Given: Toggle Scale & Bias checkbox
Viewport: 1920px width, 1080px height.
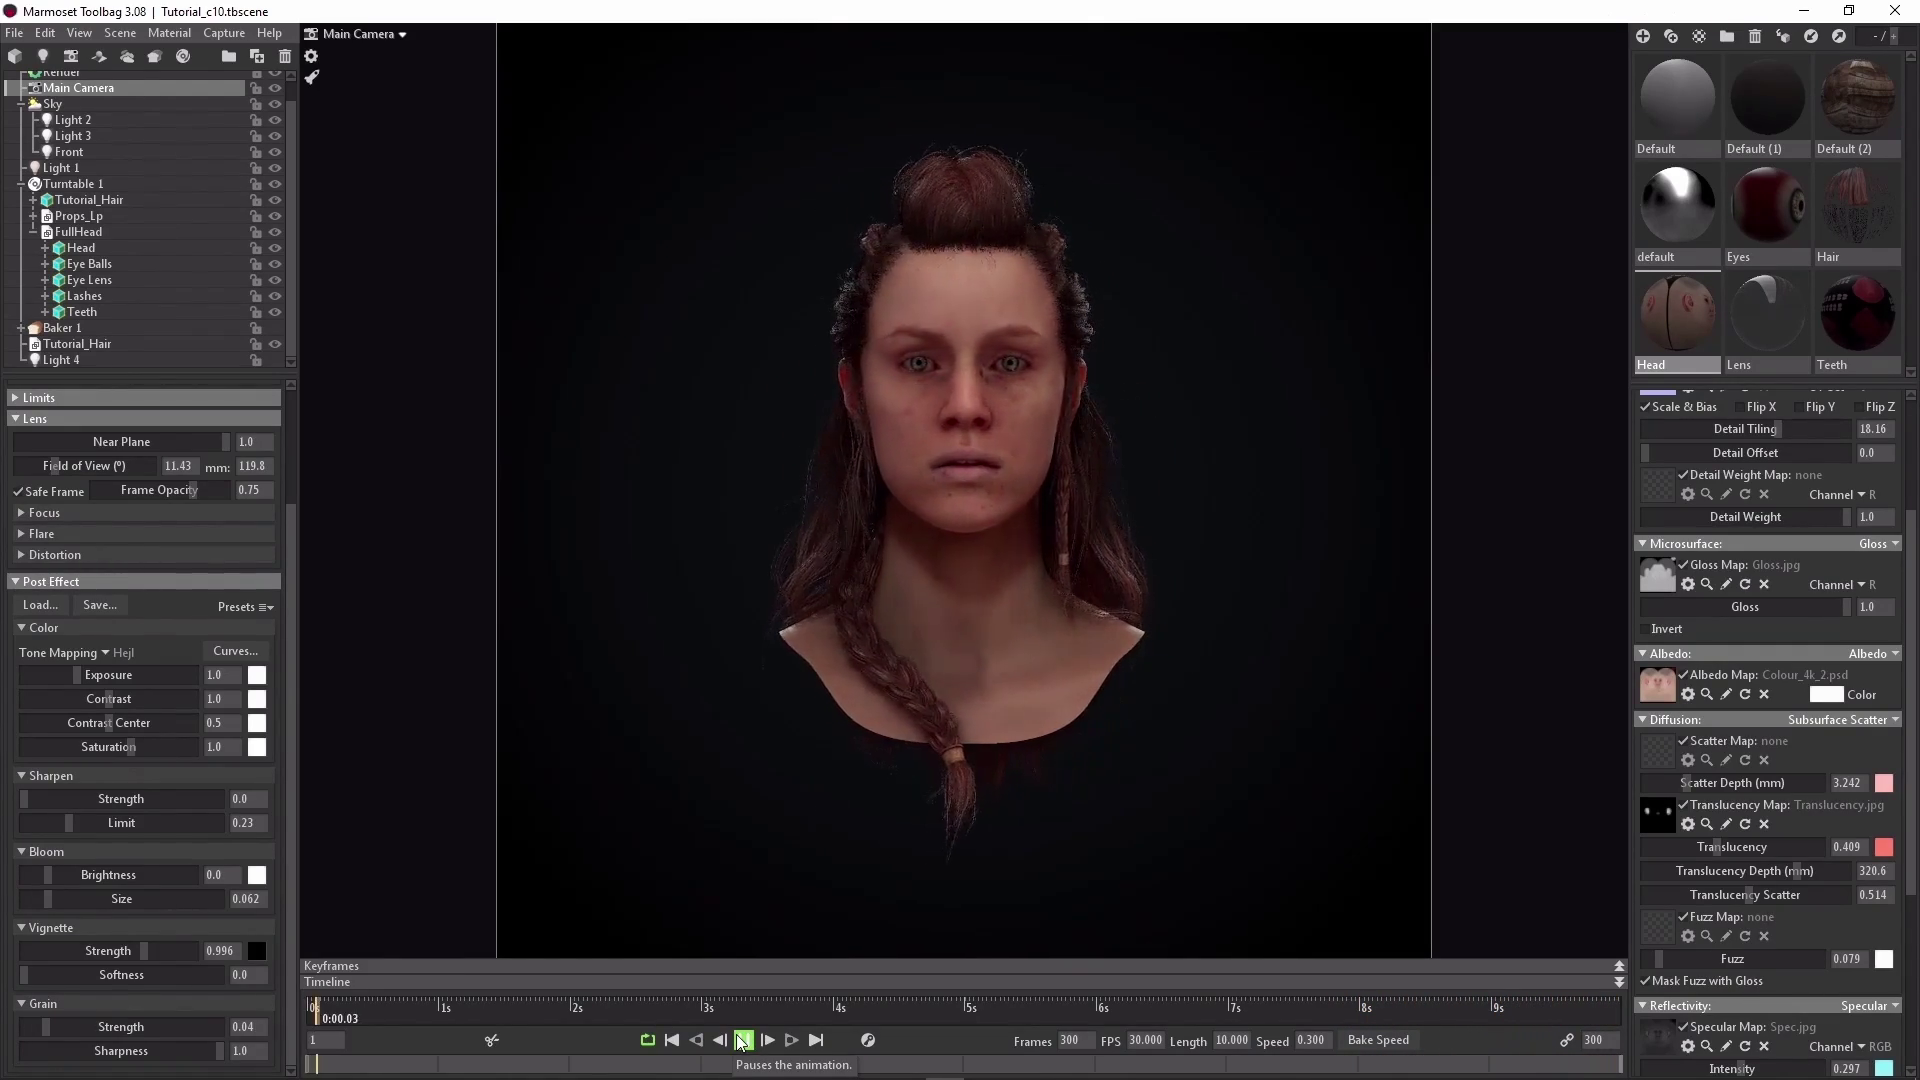Looking at the screenshot, I should 1645,407.
